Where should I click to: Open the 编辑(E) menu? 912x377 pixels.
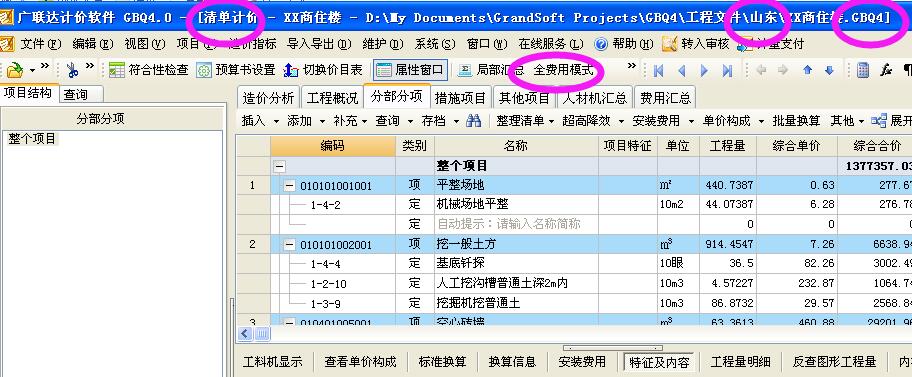[x=93, y=44]
